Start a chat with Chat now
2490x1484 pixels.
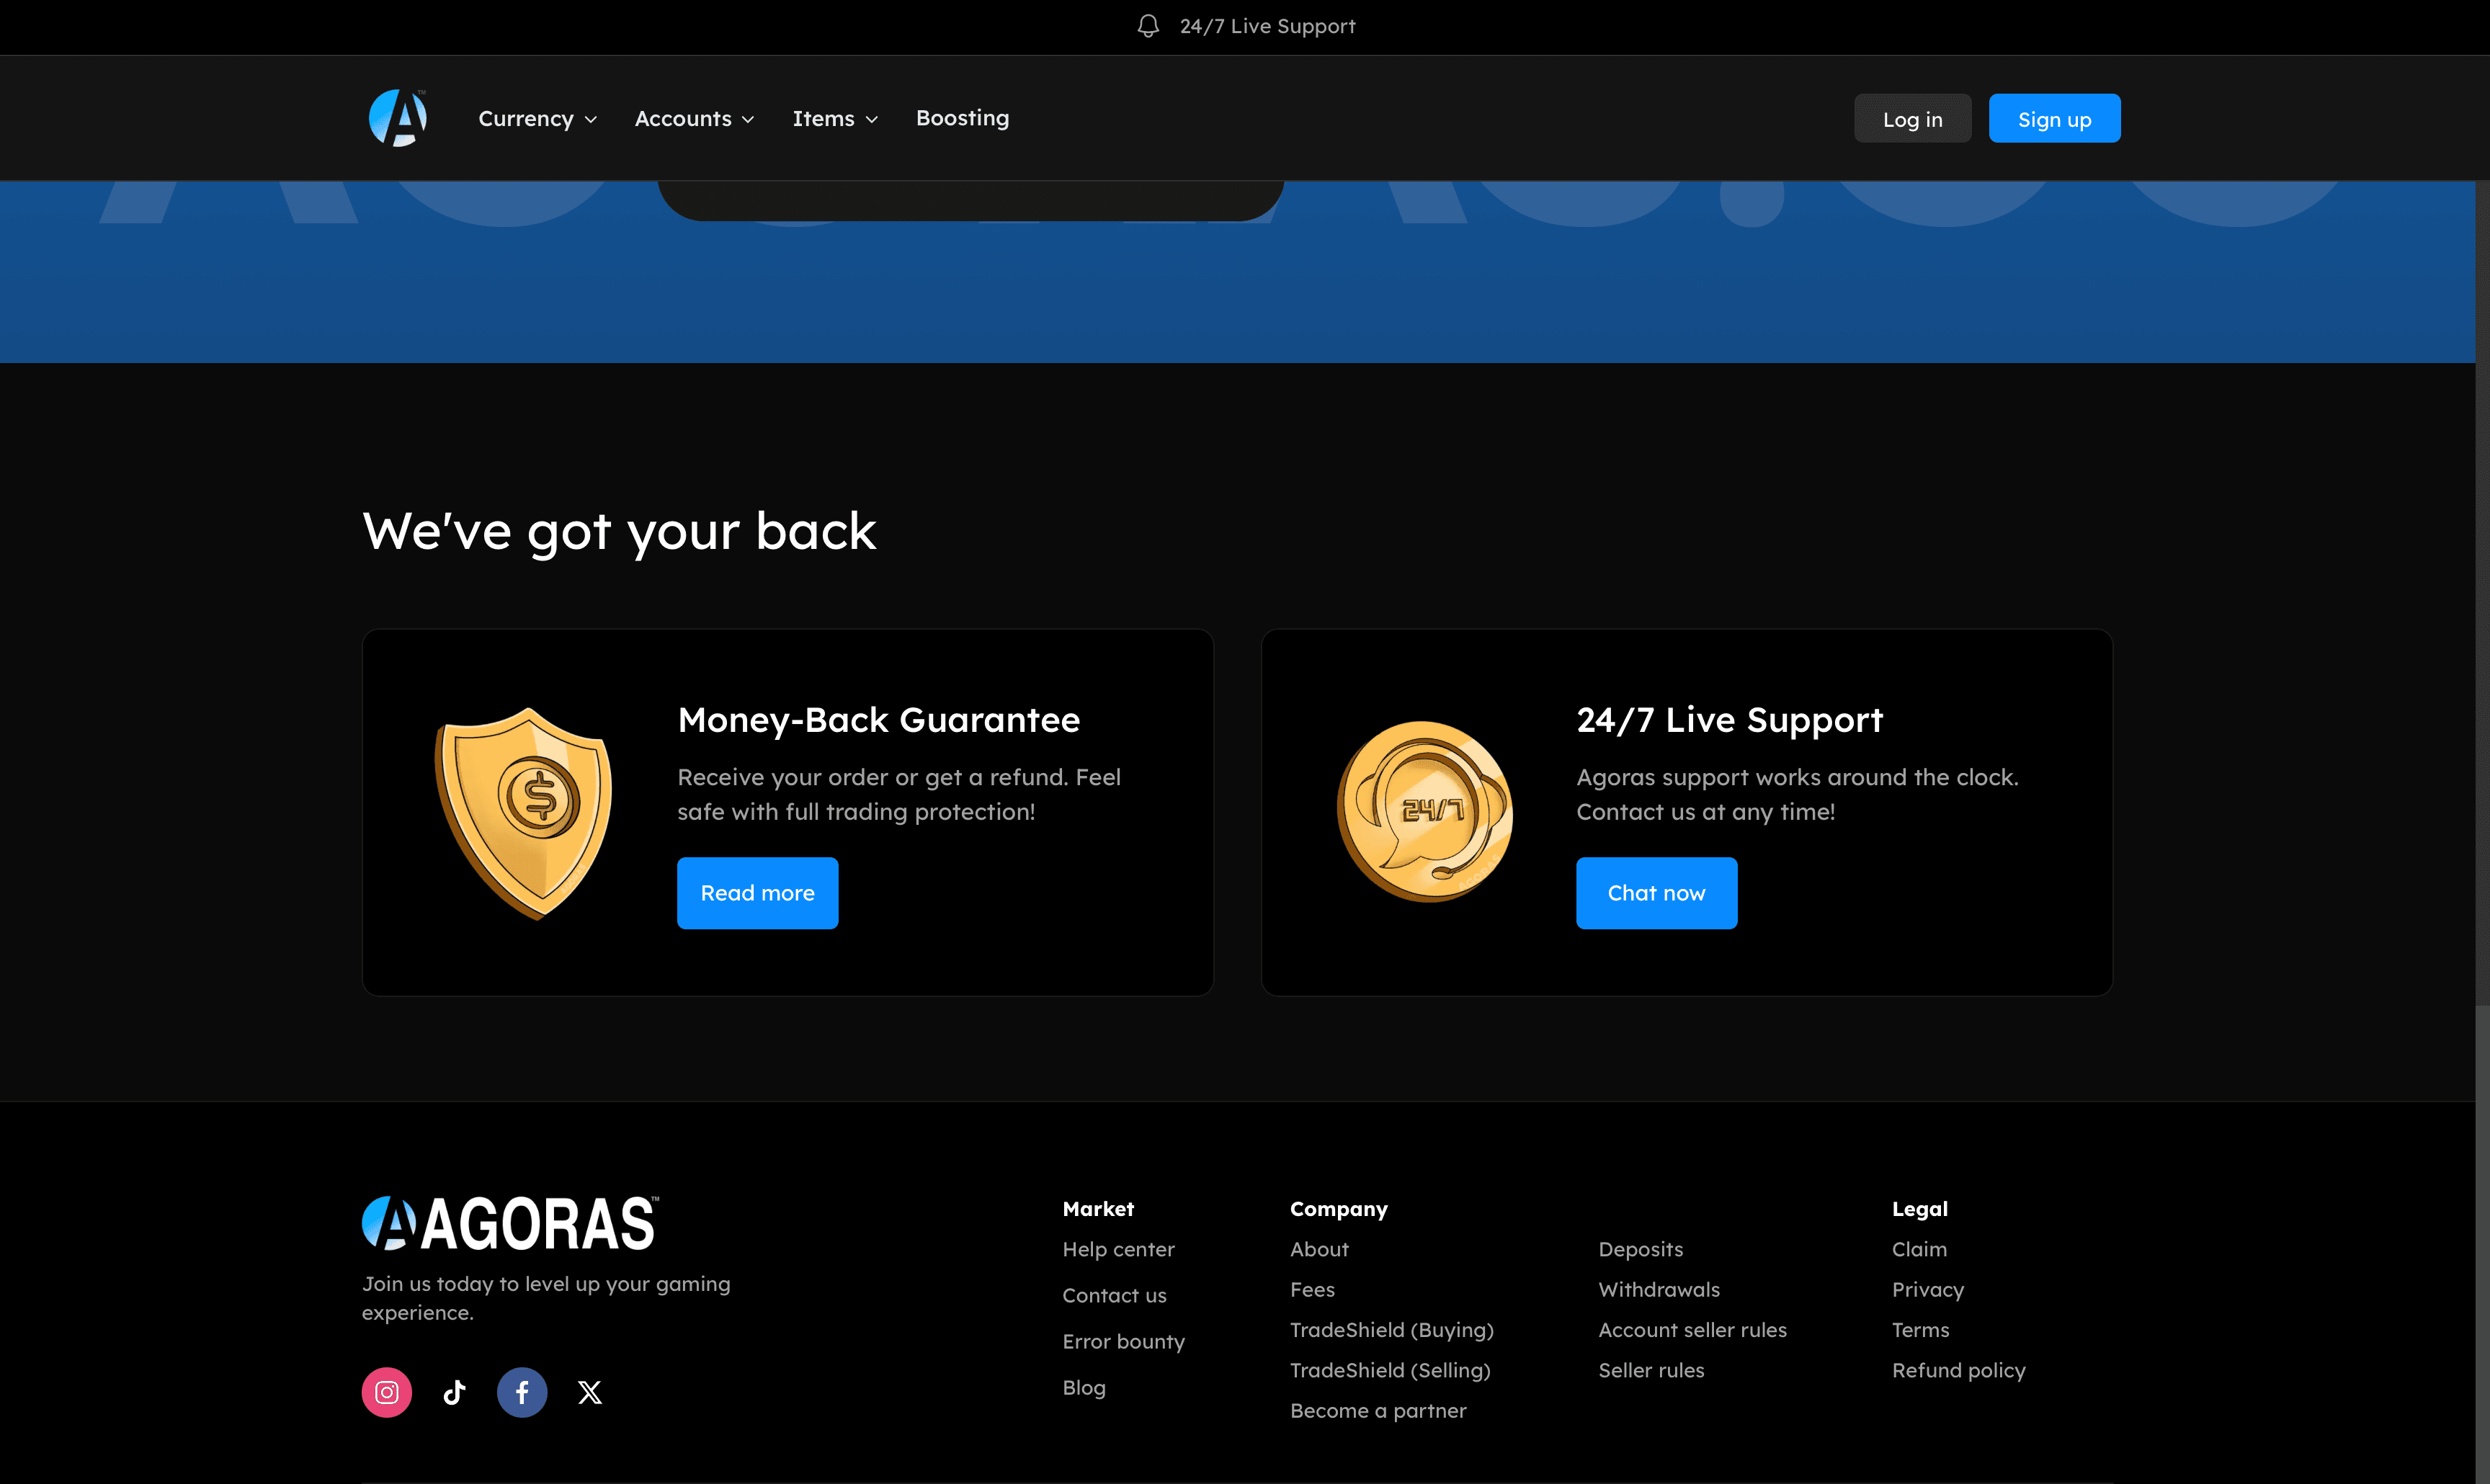(x=1656, y=893)
